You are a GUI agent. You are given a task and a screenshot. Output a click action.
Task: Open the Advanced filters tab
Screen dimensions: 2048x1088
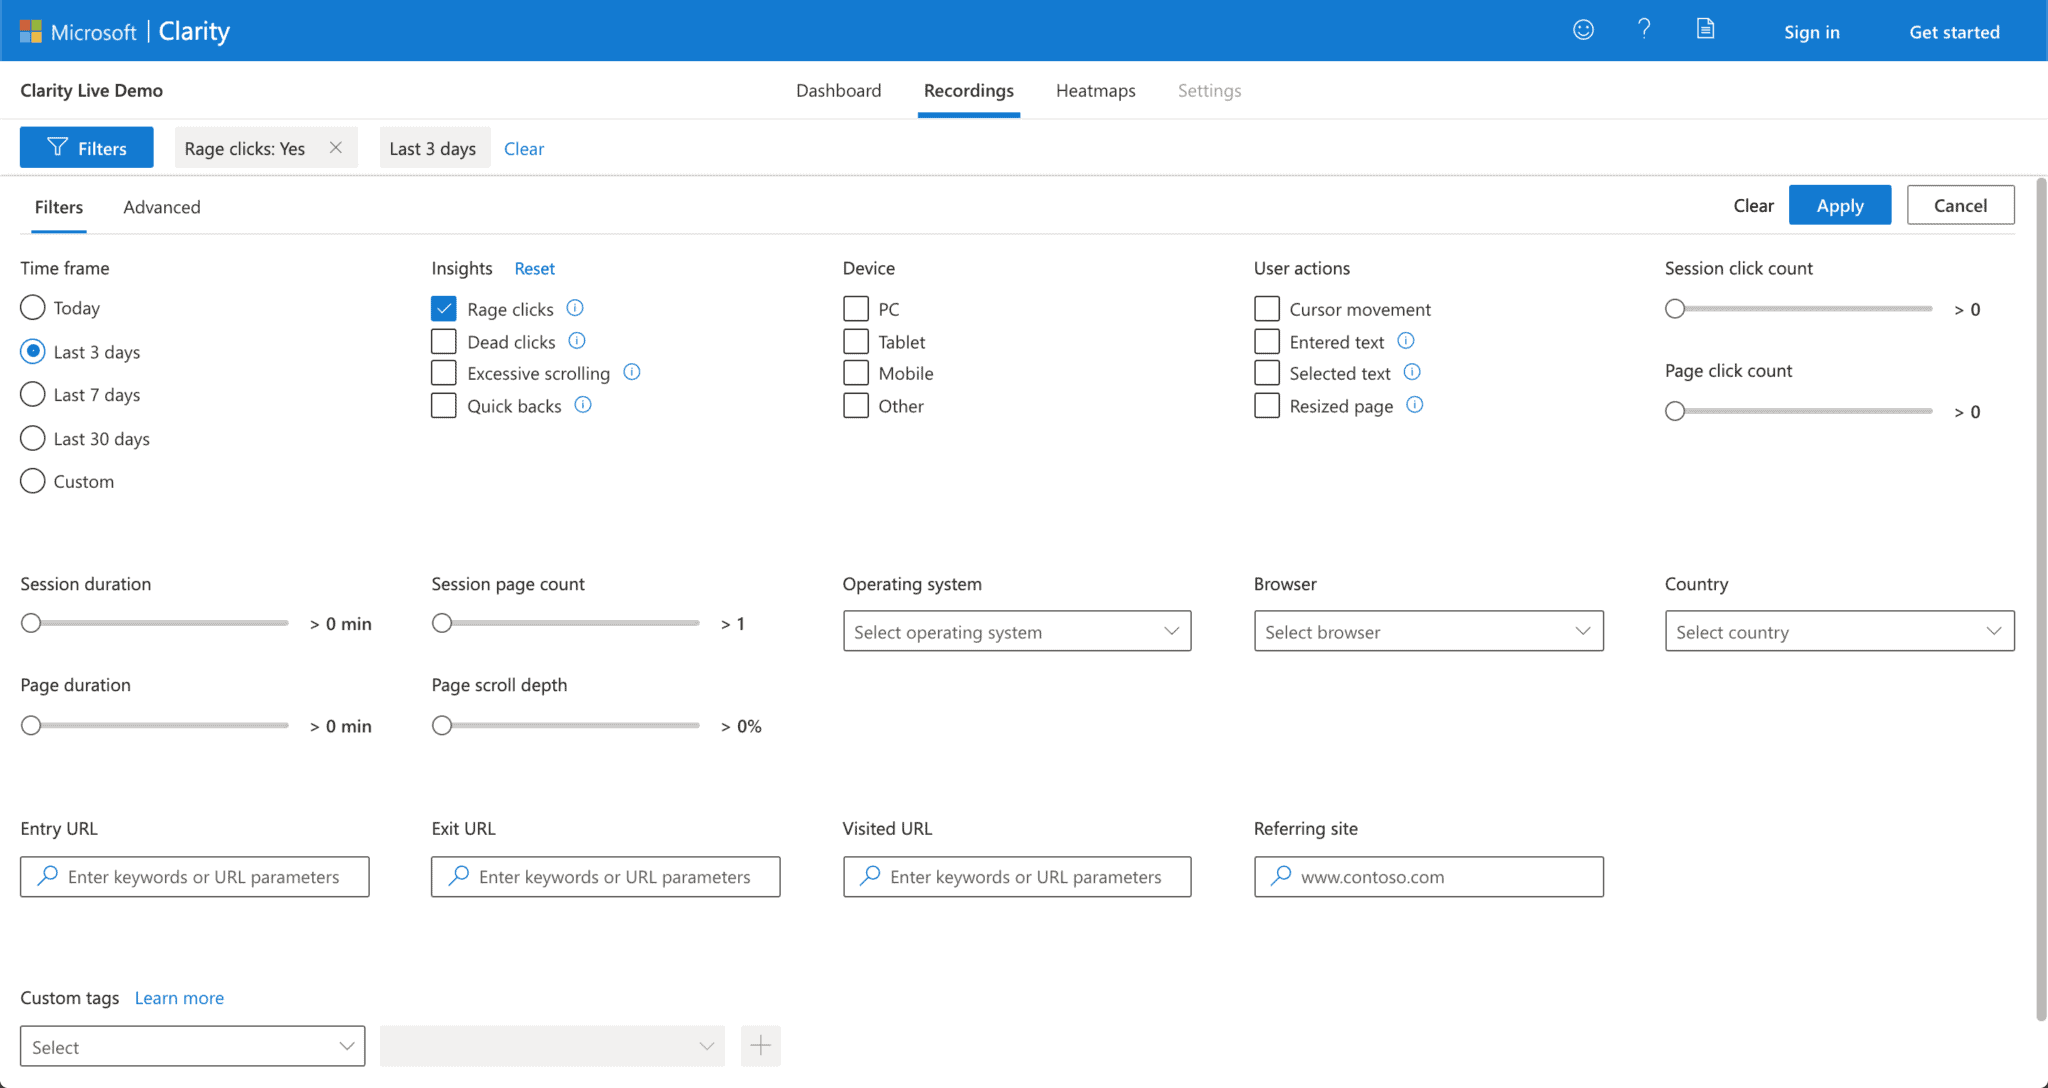tap(161, 207)
